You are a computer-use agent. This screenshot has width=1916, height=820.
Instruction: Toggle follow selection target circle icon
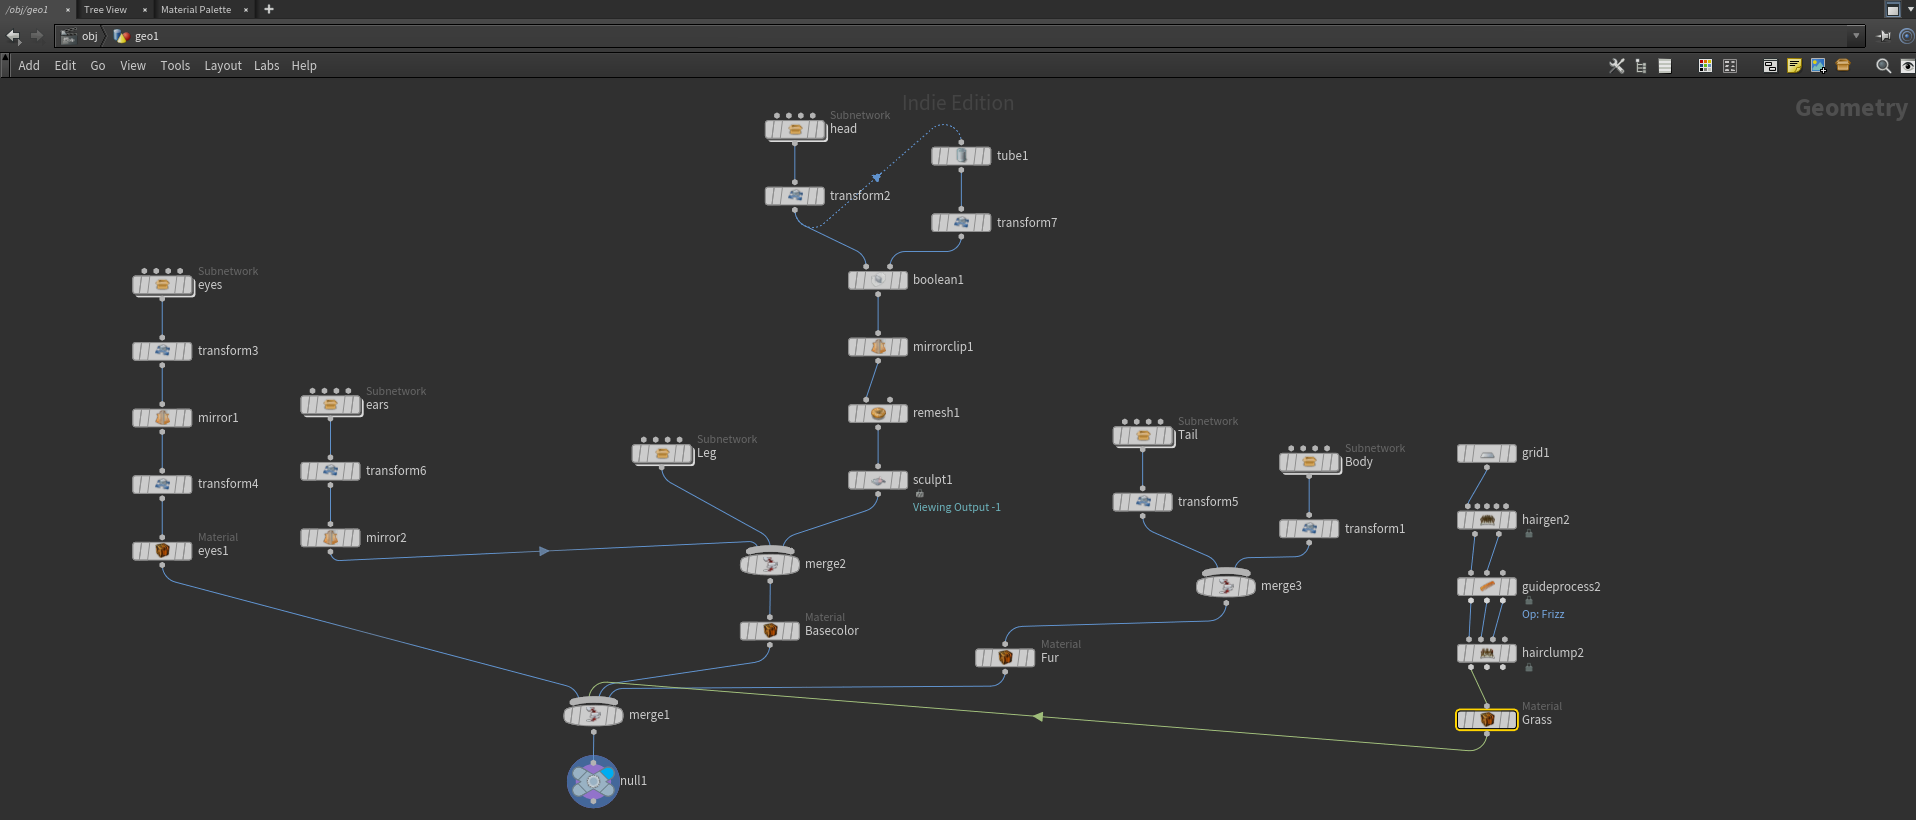point(1906,36)
